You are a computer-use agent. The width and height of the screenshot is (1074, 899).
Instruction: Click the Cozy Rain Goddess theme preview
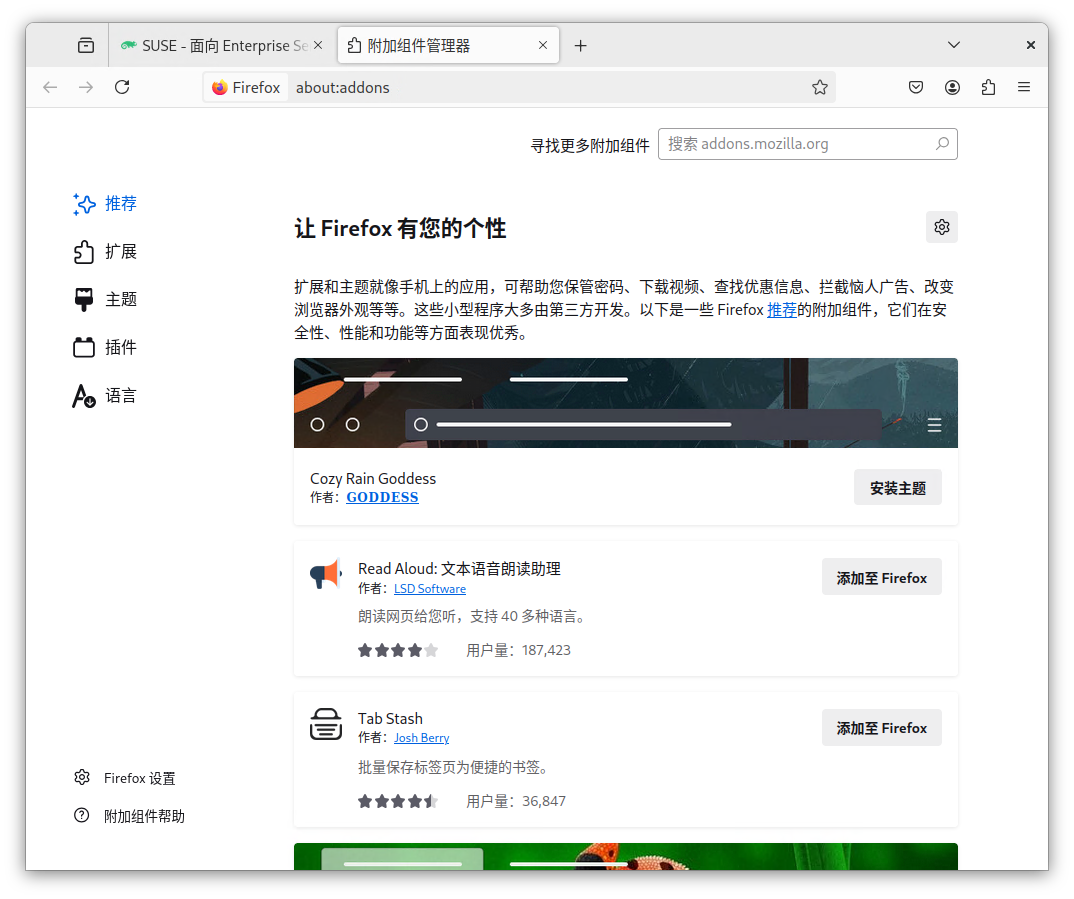(x=625, y=403)
